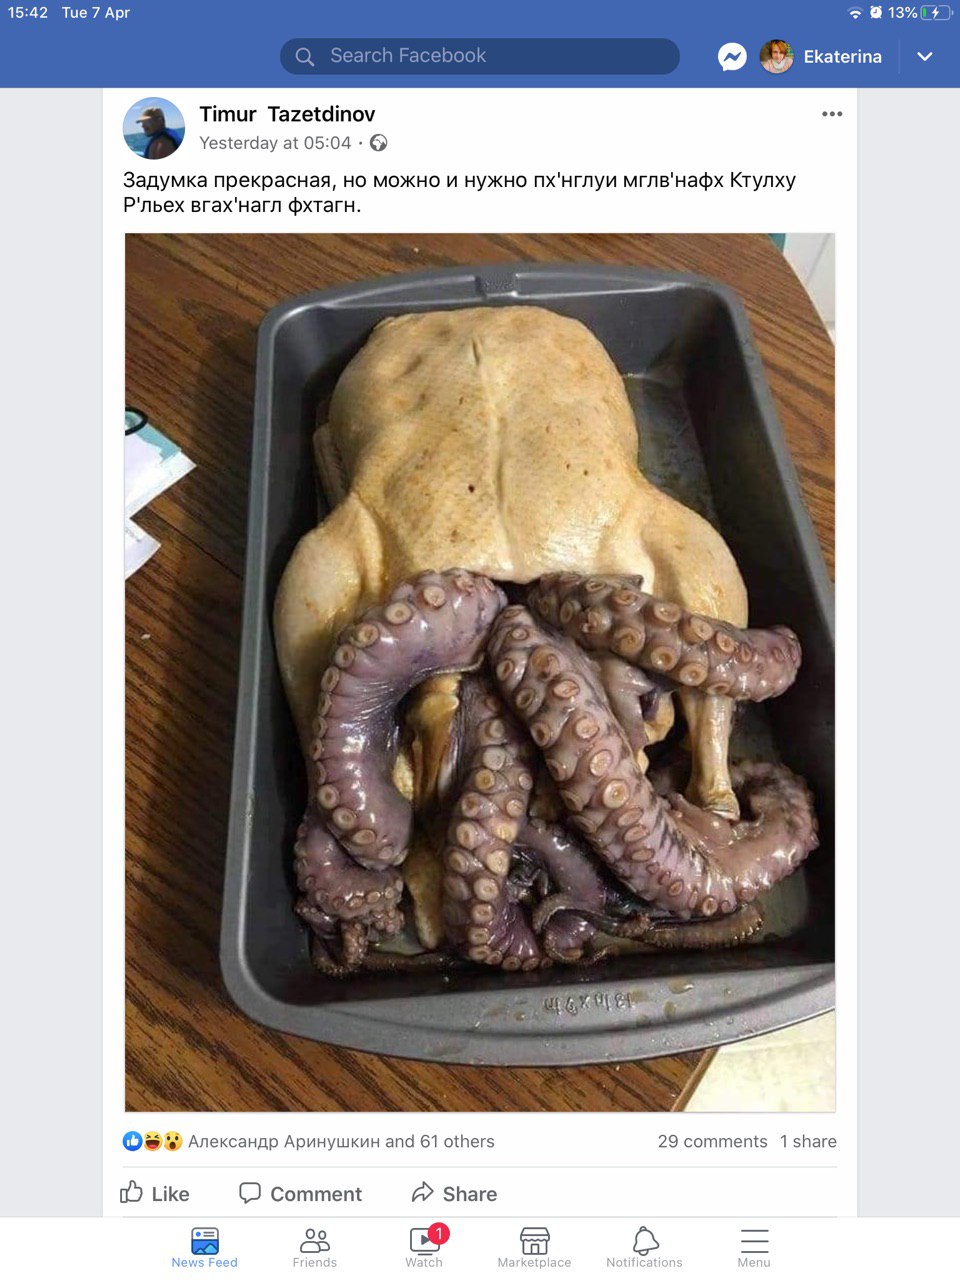Open the Messenger icon in header
Image resolution: width=960 pixels, height=1280 pixels.
(x=732, y=57)
